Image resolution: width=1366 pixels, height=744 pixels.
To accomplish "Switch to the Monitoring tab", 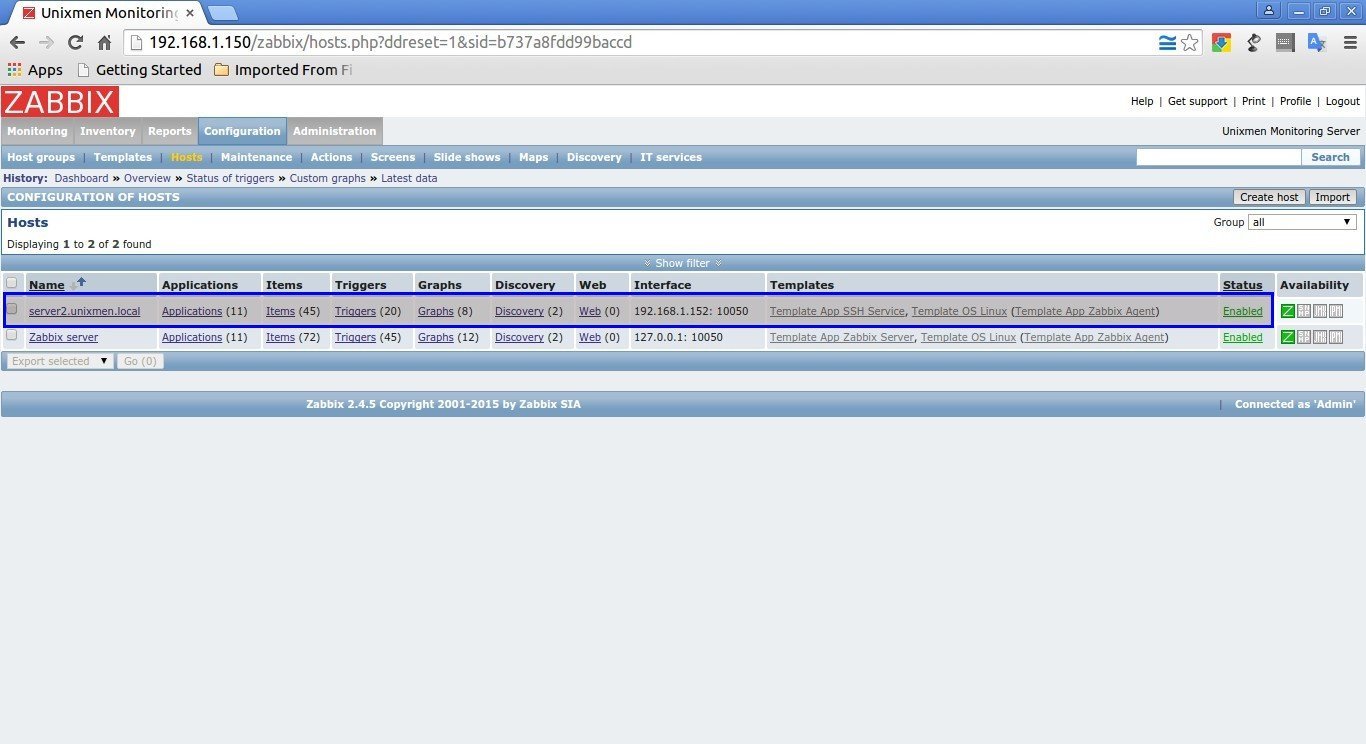I will coord(37,131).
